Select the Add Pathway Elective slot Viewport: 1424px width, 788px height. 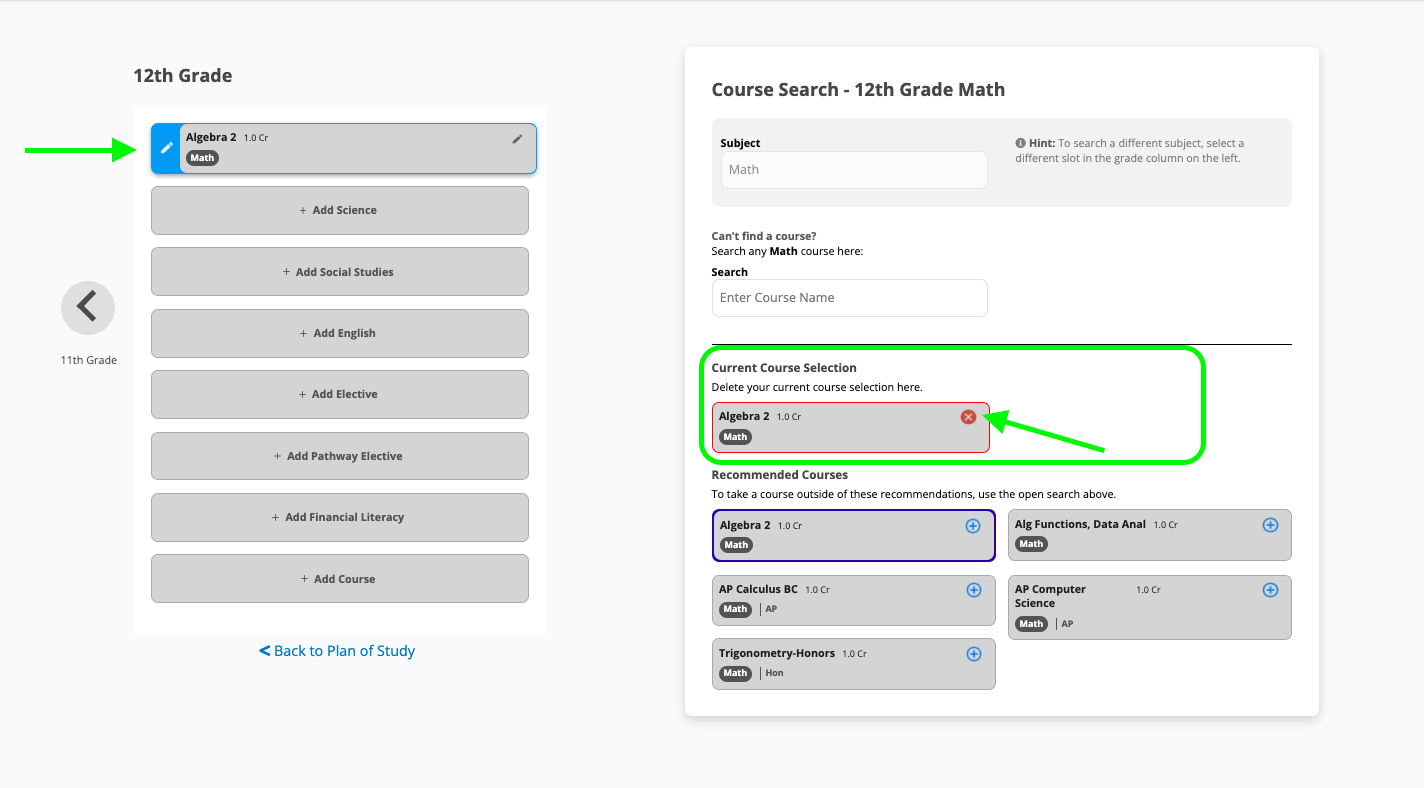tap(339, 457)
